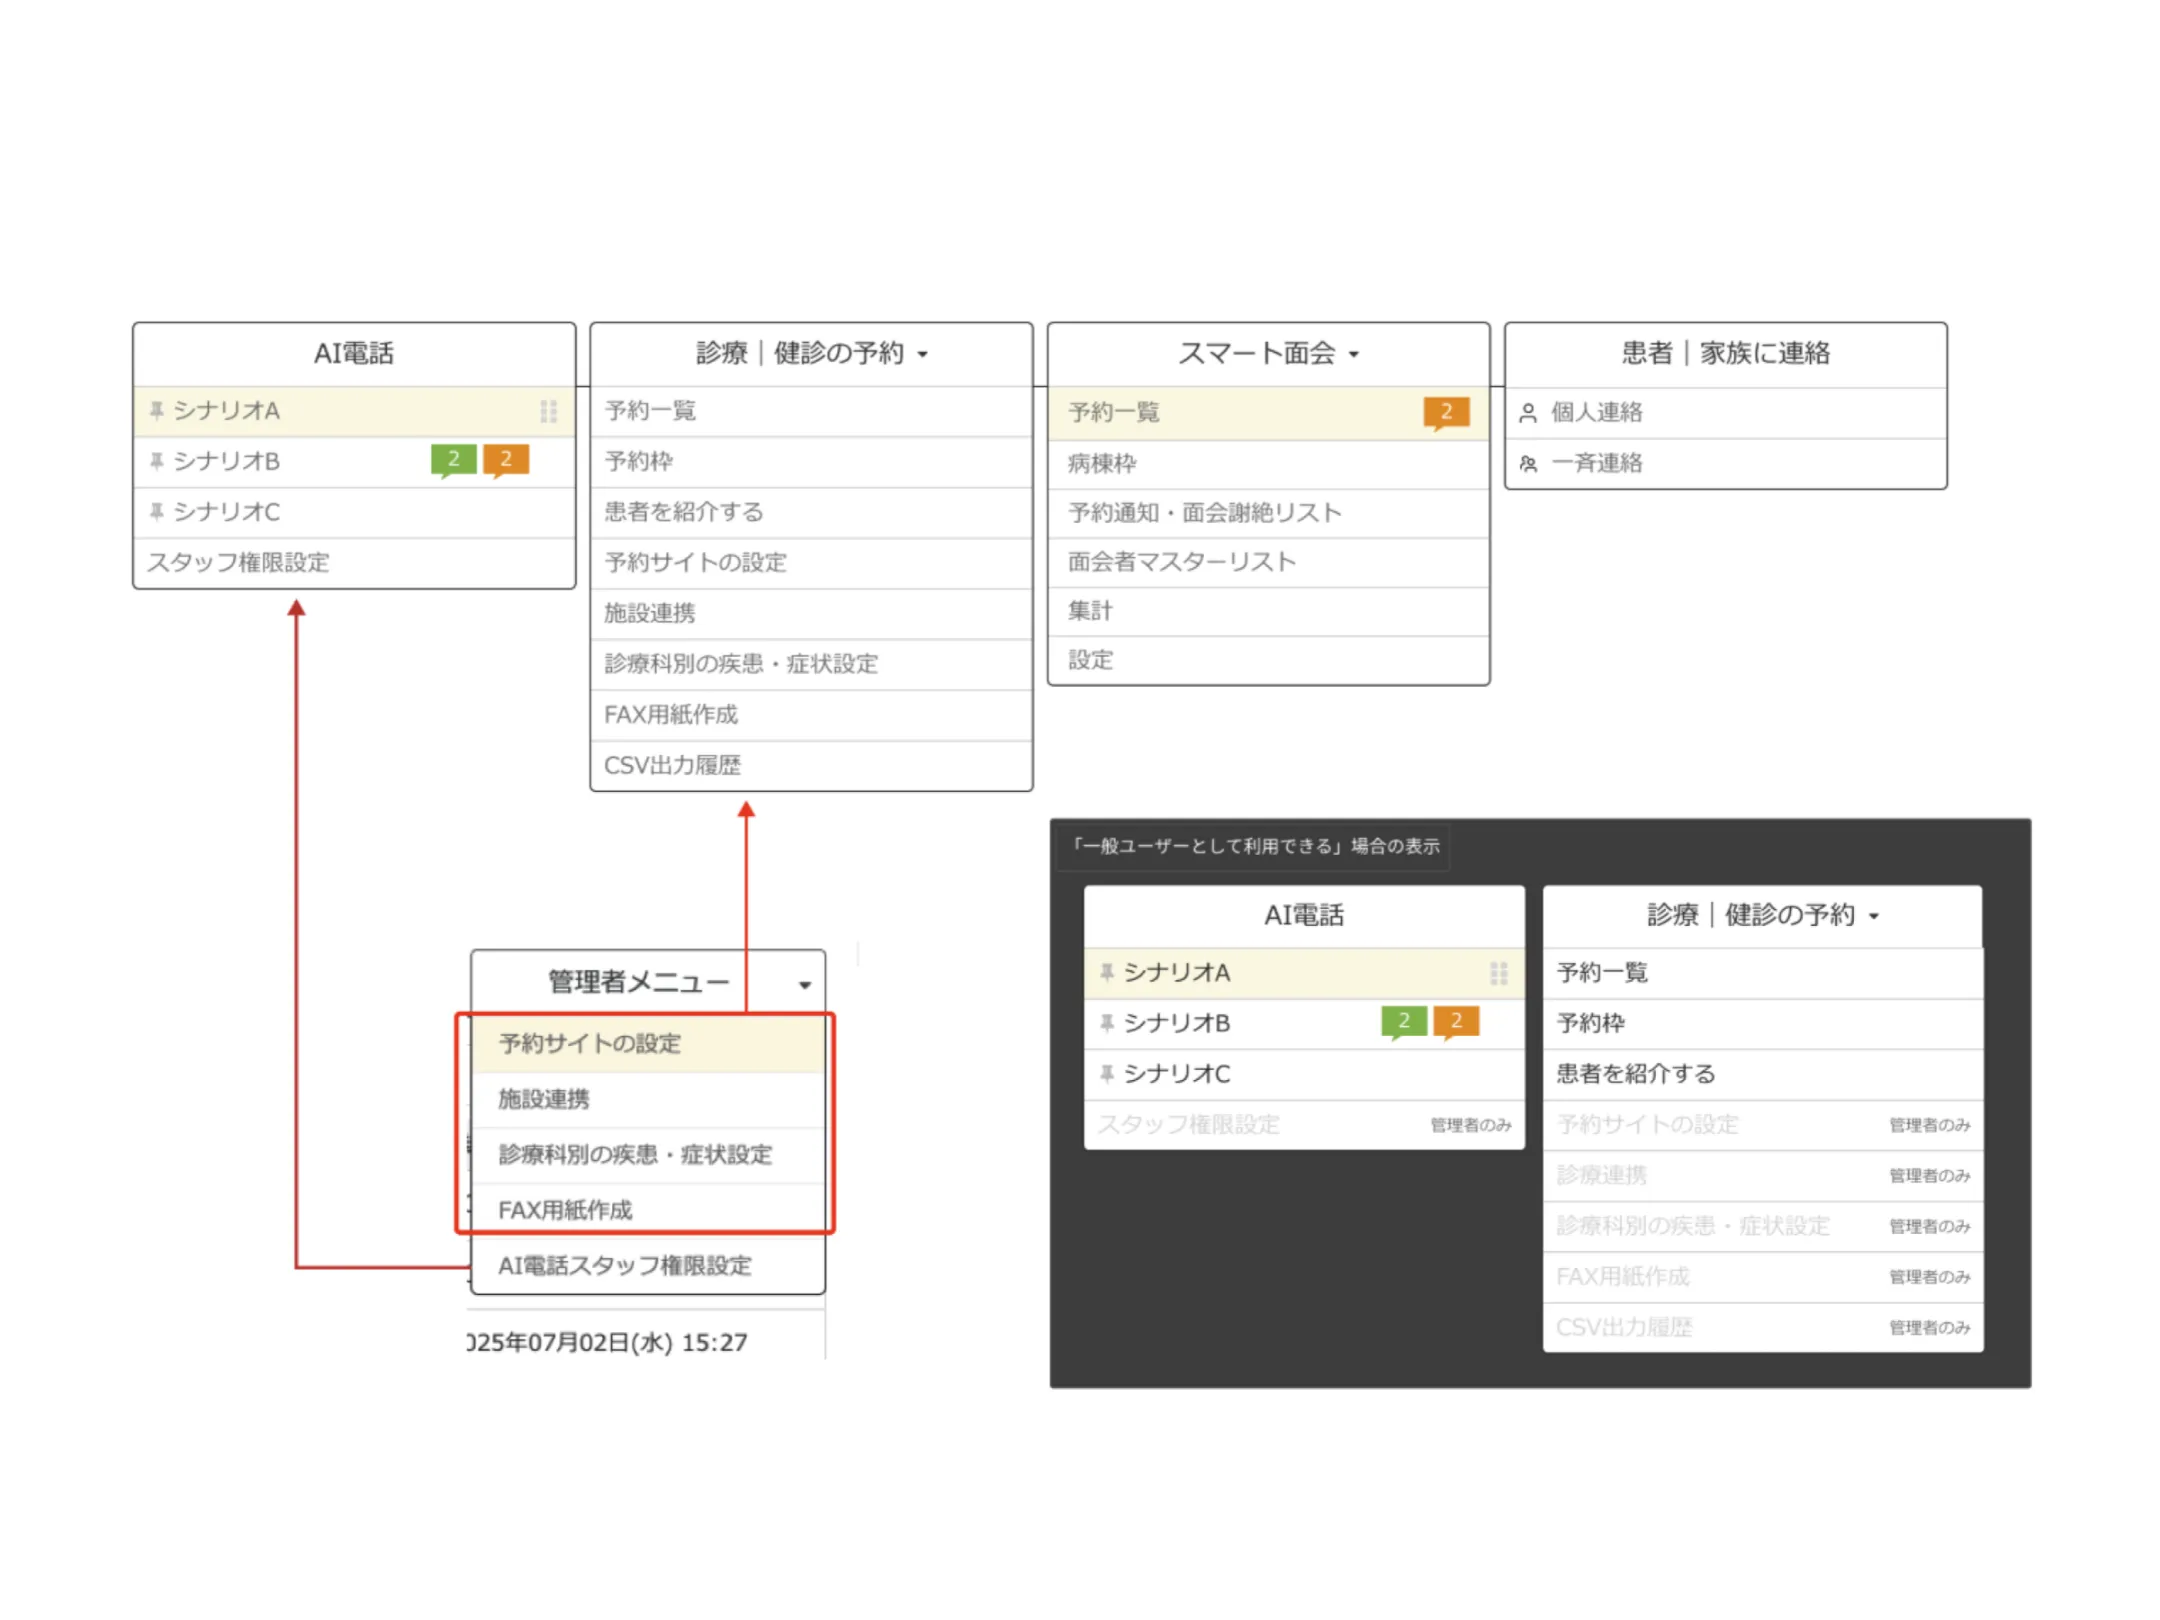Click green badge on シナリオB in the top panel
This screenshot has width=2160, height=1620.
click(x=453, y=459)
